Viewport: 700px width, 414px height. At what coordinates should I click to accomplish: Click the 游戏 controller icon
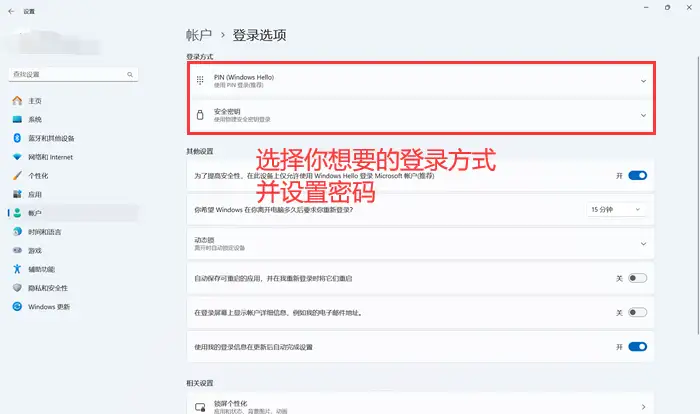17,250
